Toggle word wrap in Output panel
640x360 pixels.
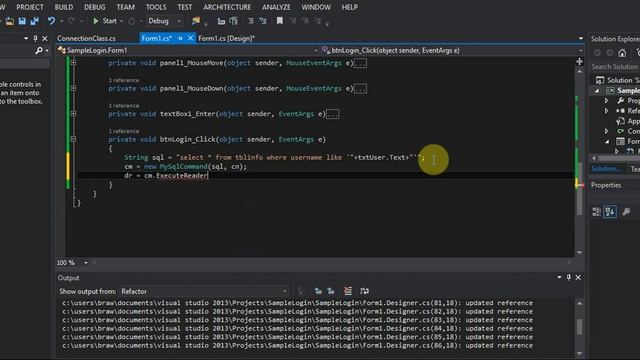364,291
